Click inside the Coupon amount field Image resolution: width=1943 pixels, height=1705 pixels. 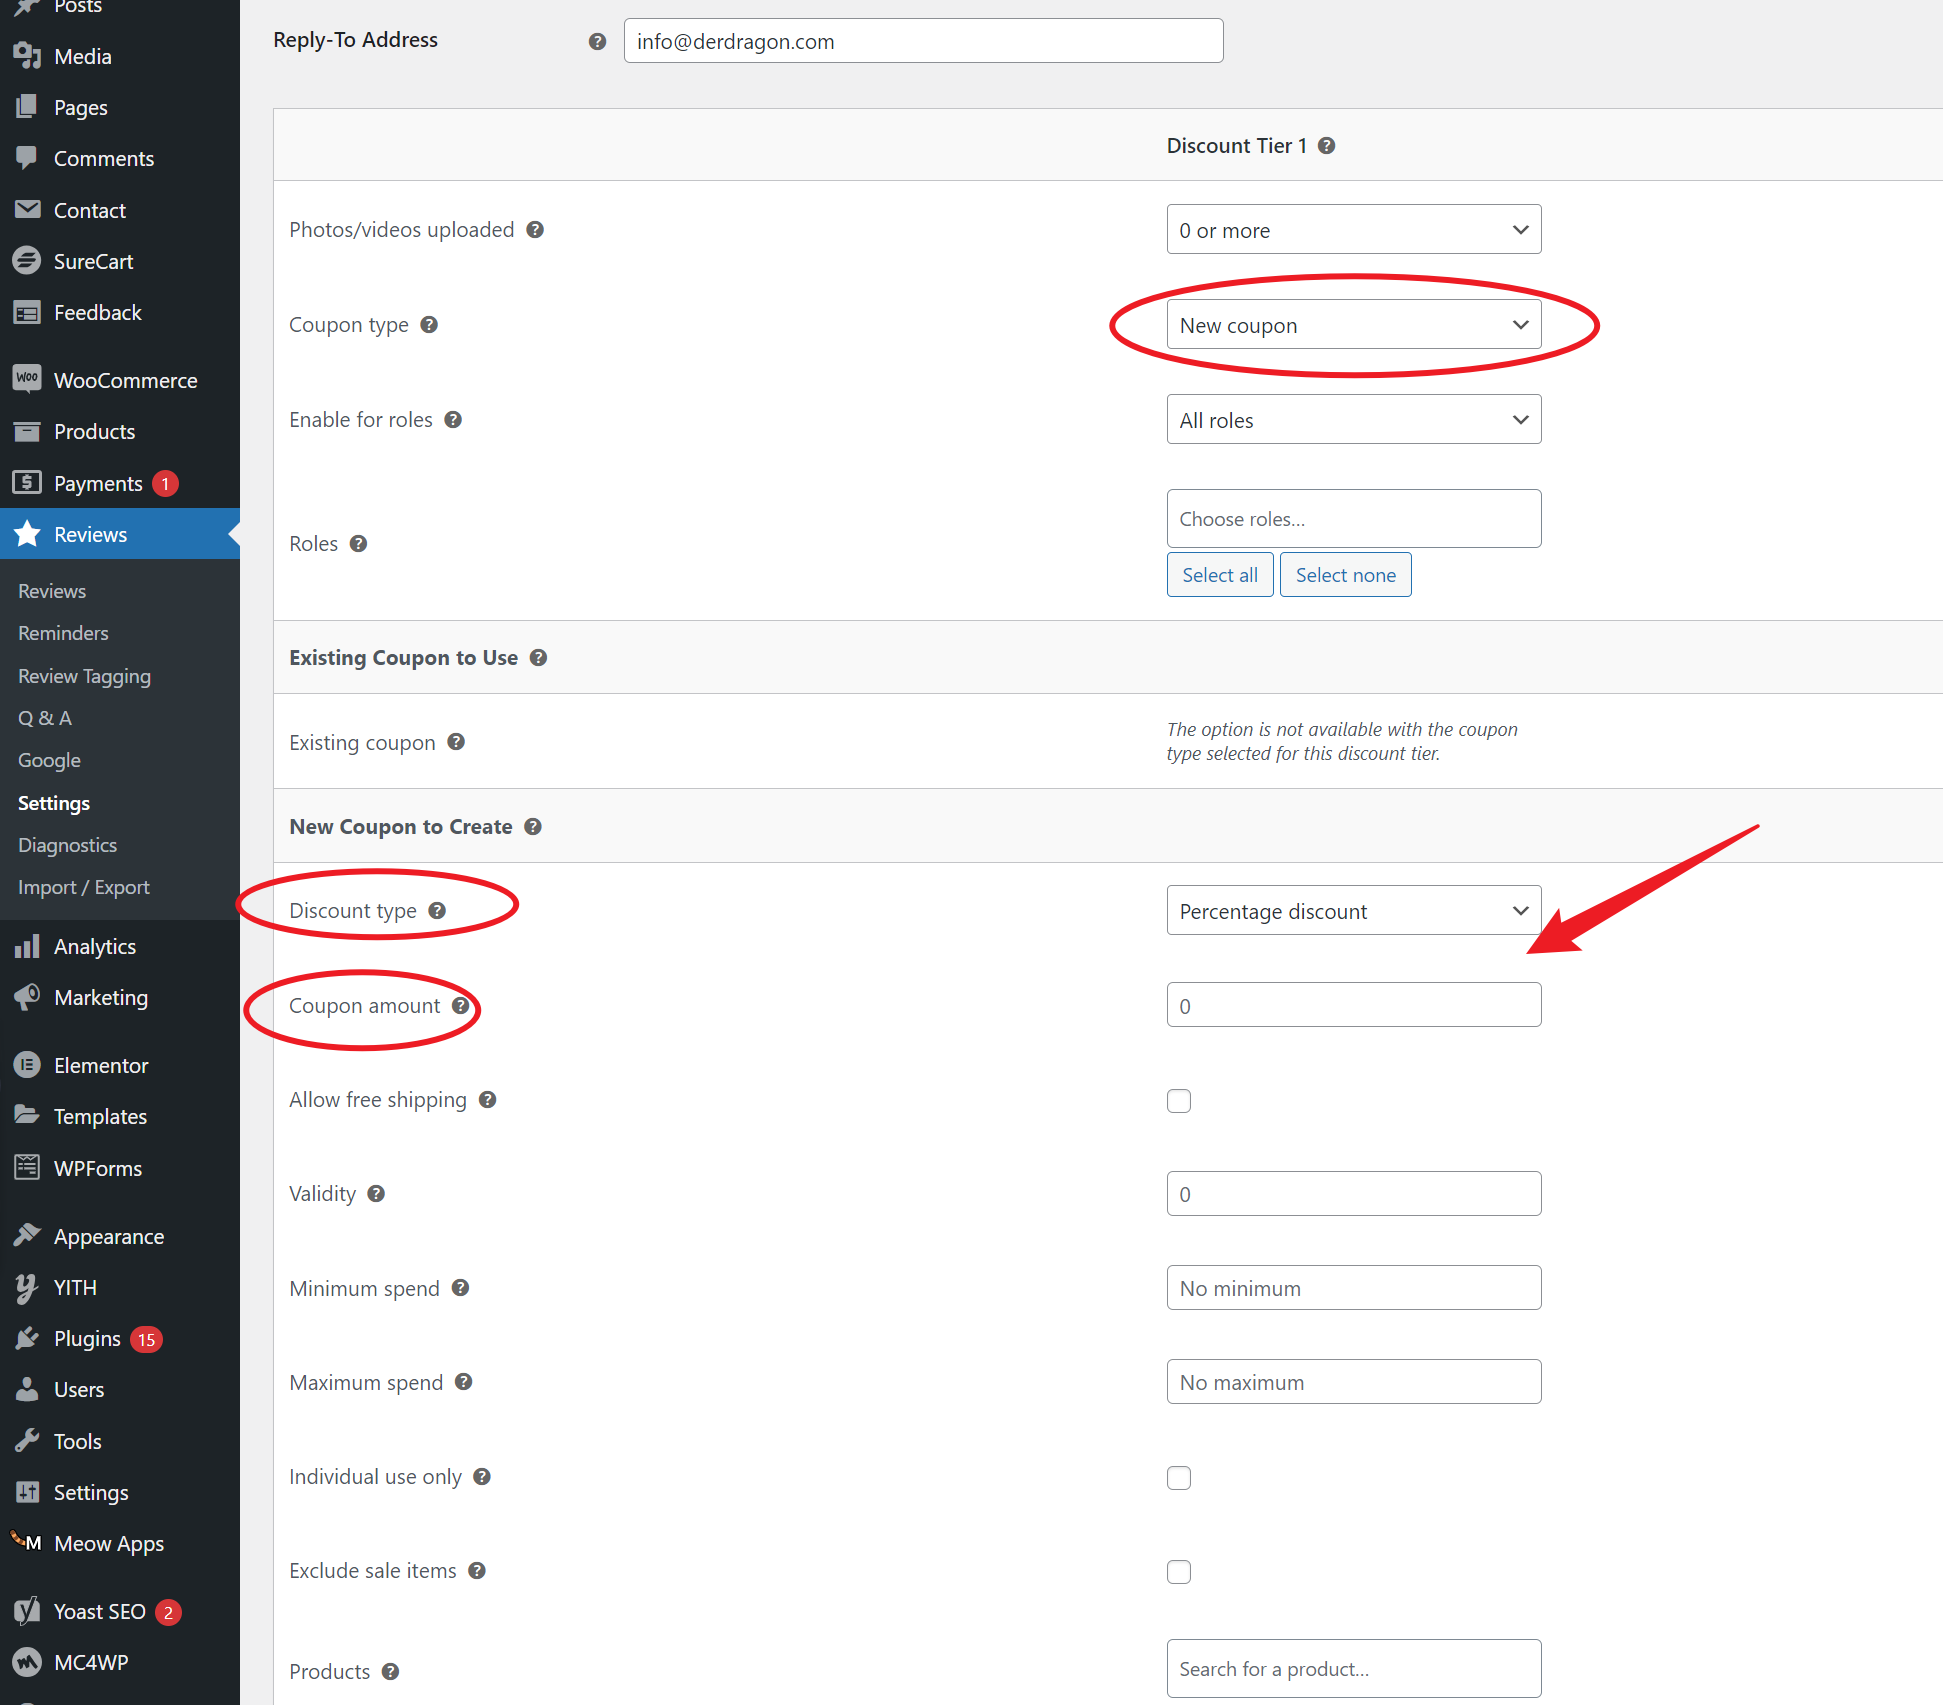pos(1353,1004)
